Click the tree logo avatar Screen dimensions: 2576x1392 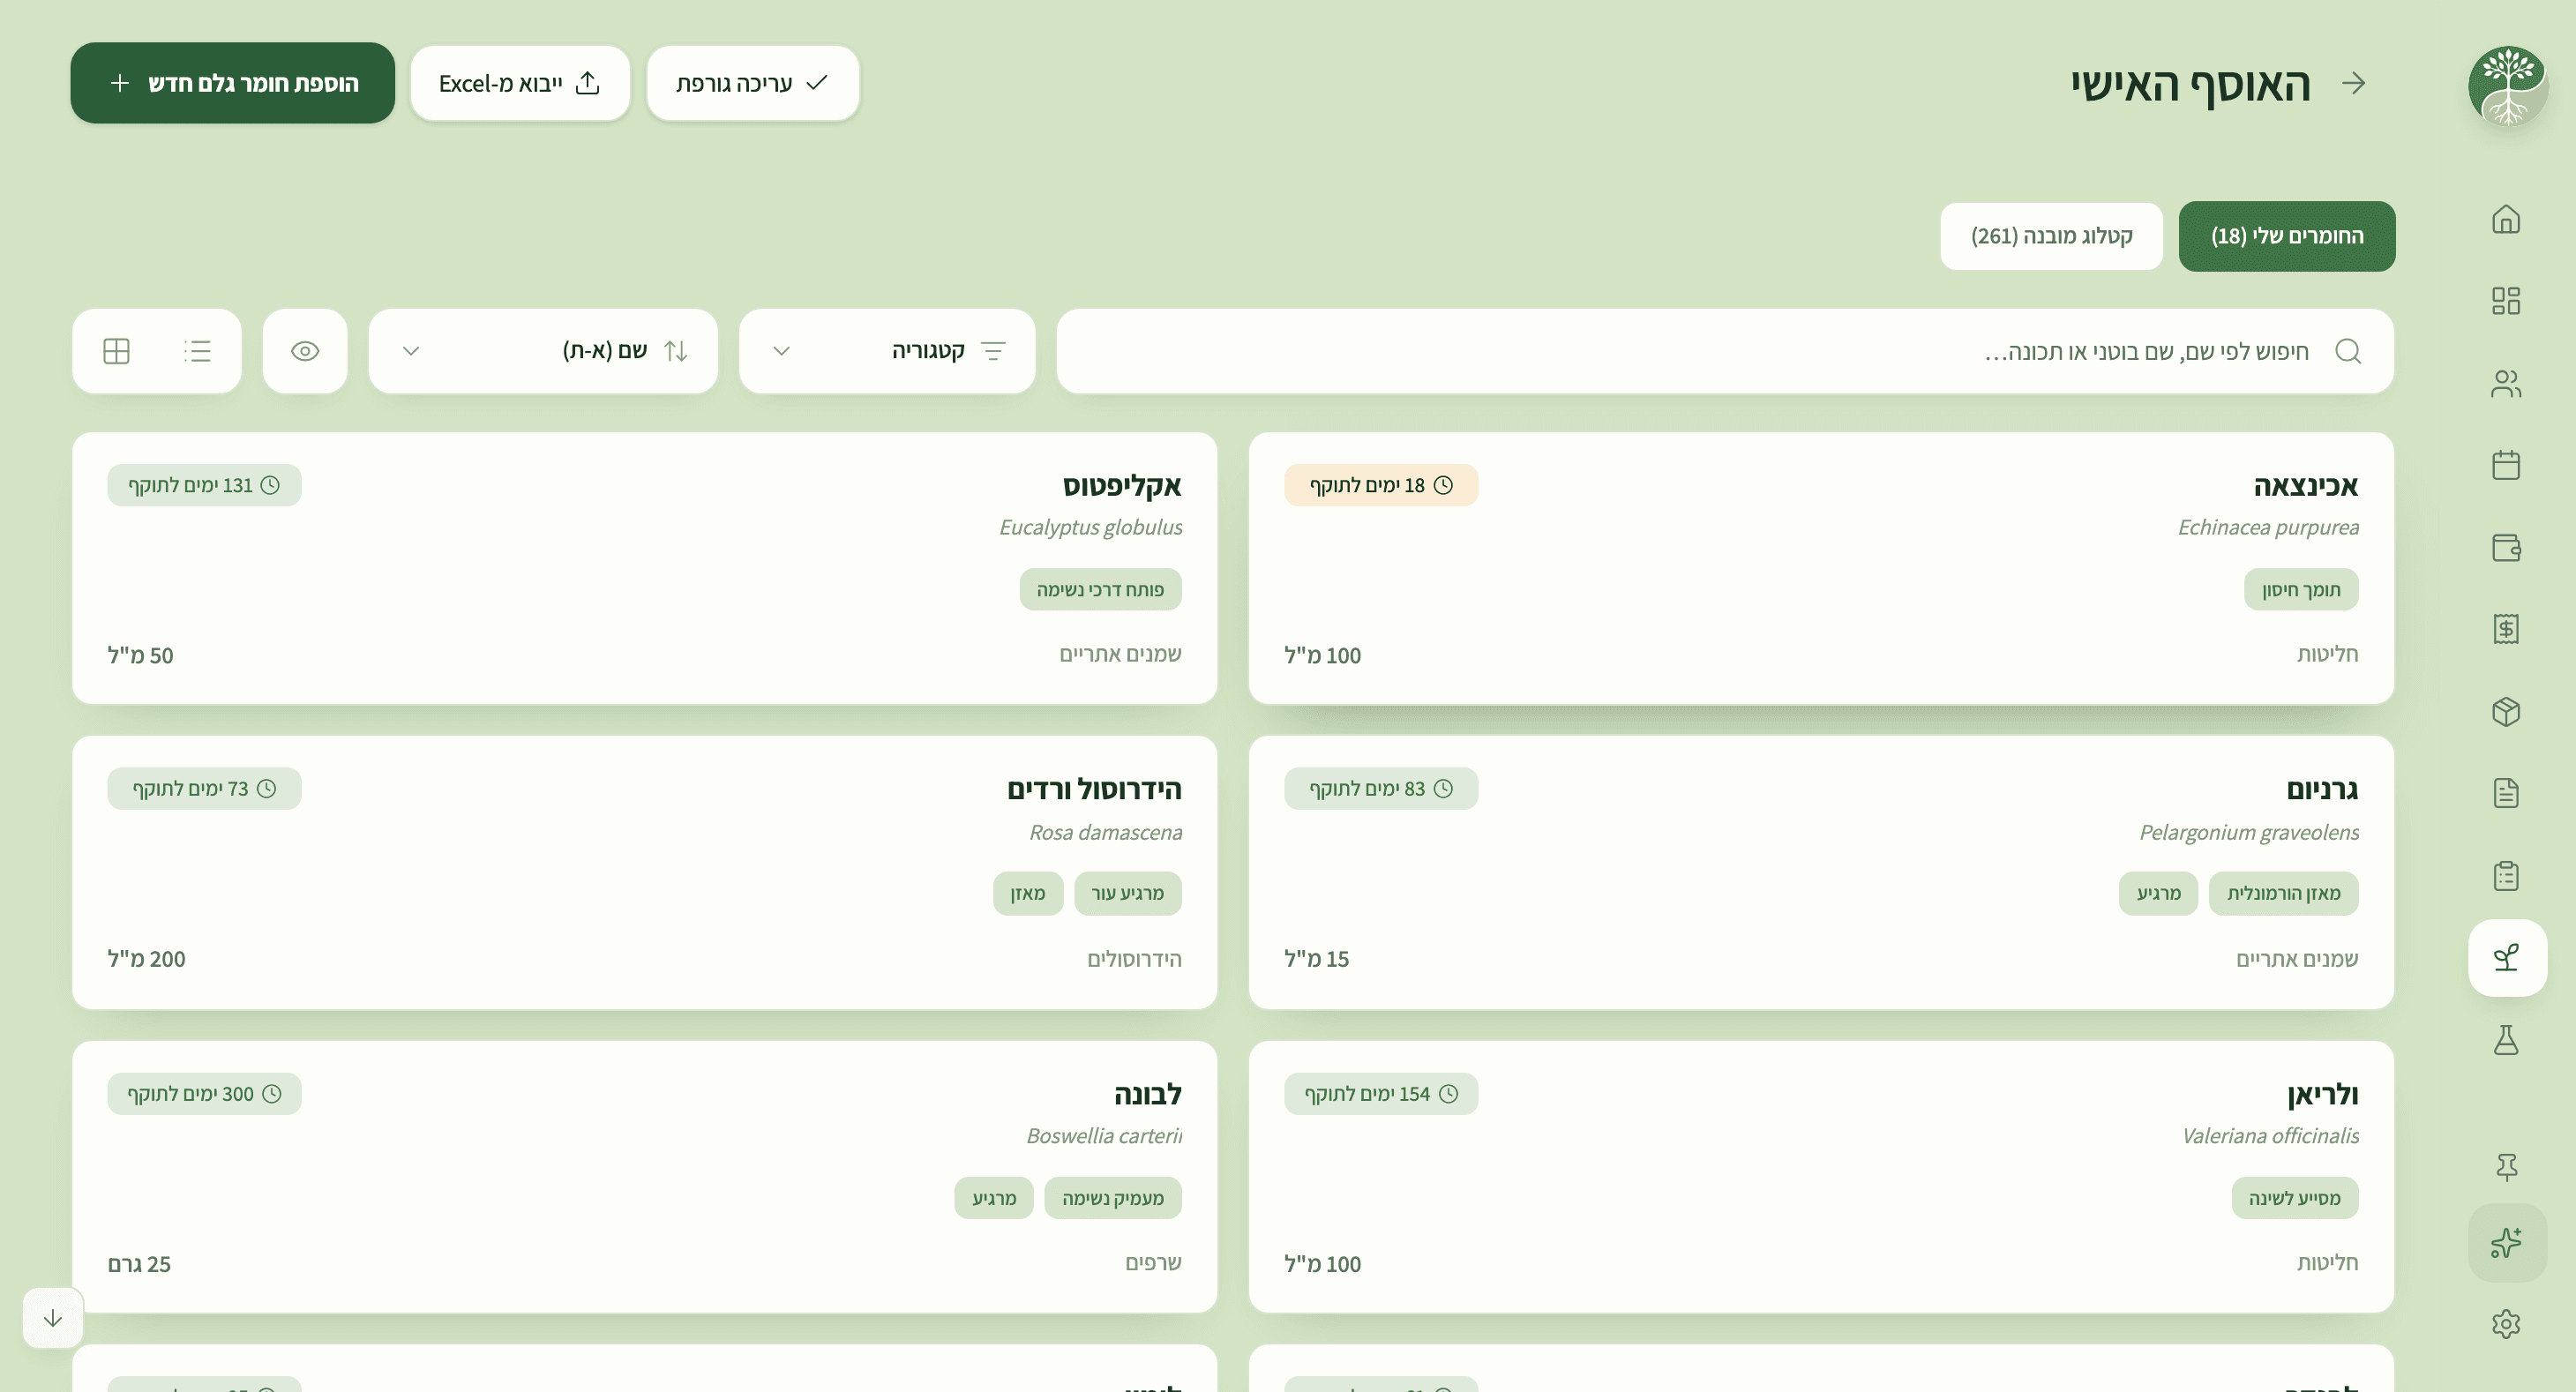tap(2506, 85)
